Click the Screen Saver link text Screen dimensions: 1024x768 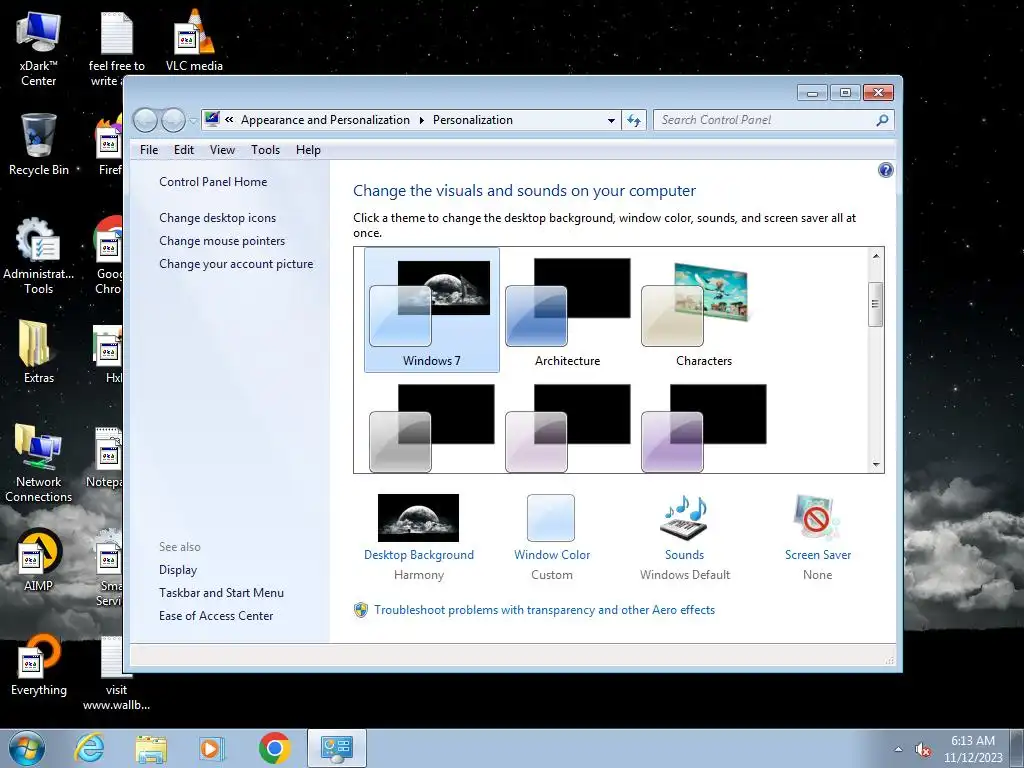(818, 554)
